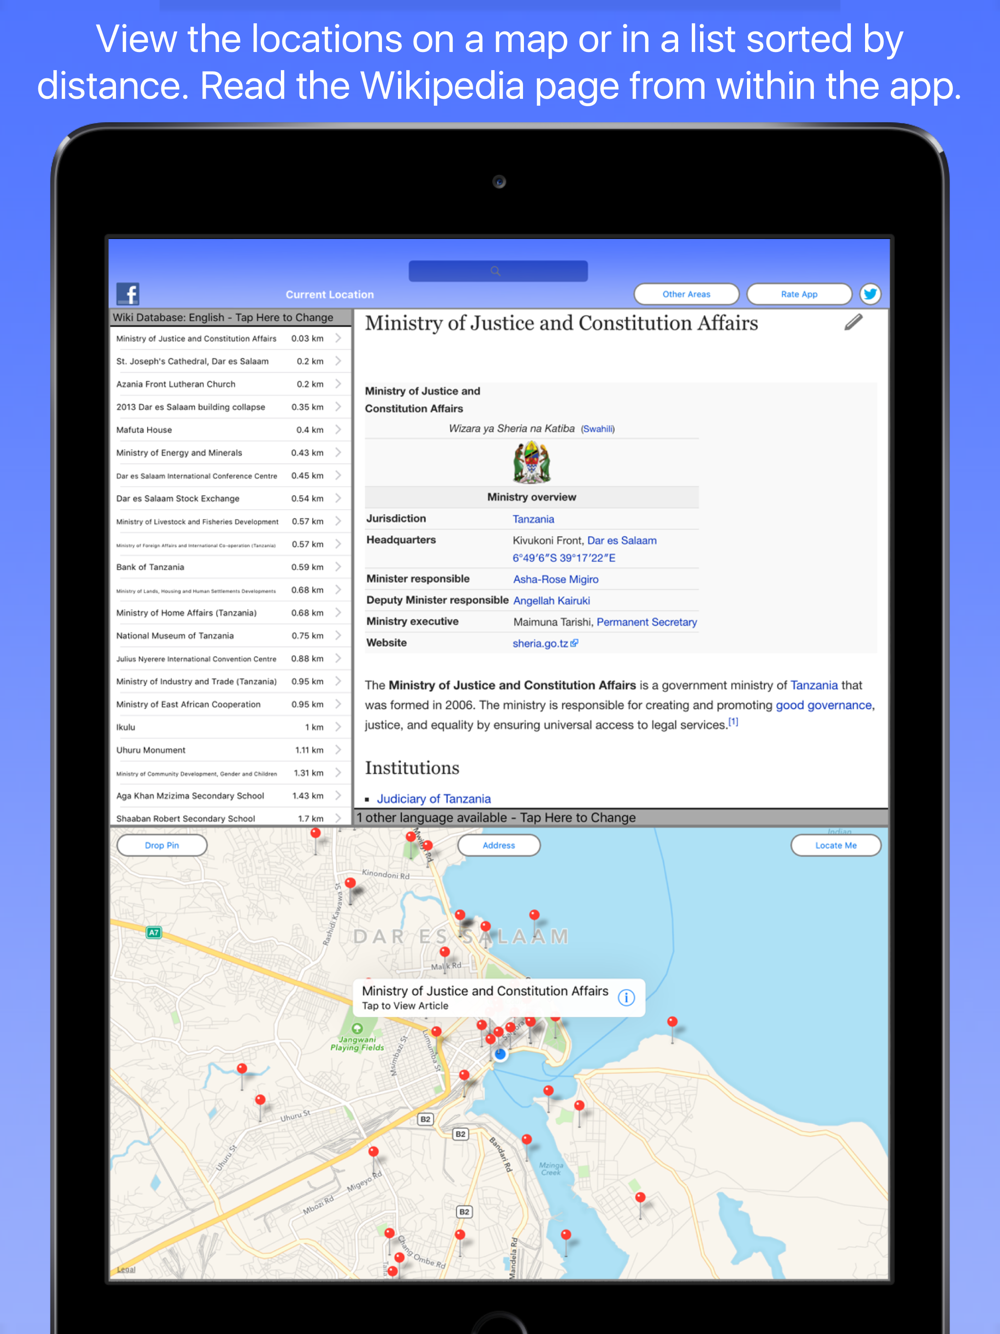Open the sheria.go.tz website link

coord(545,643)
